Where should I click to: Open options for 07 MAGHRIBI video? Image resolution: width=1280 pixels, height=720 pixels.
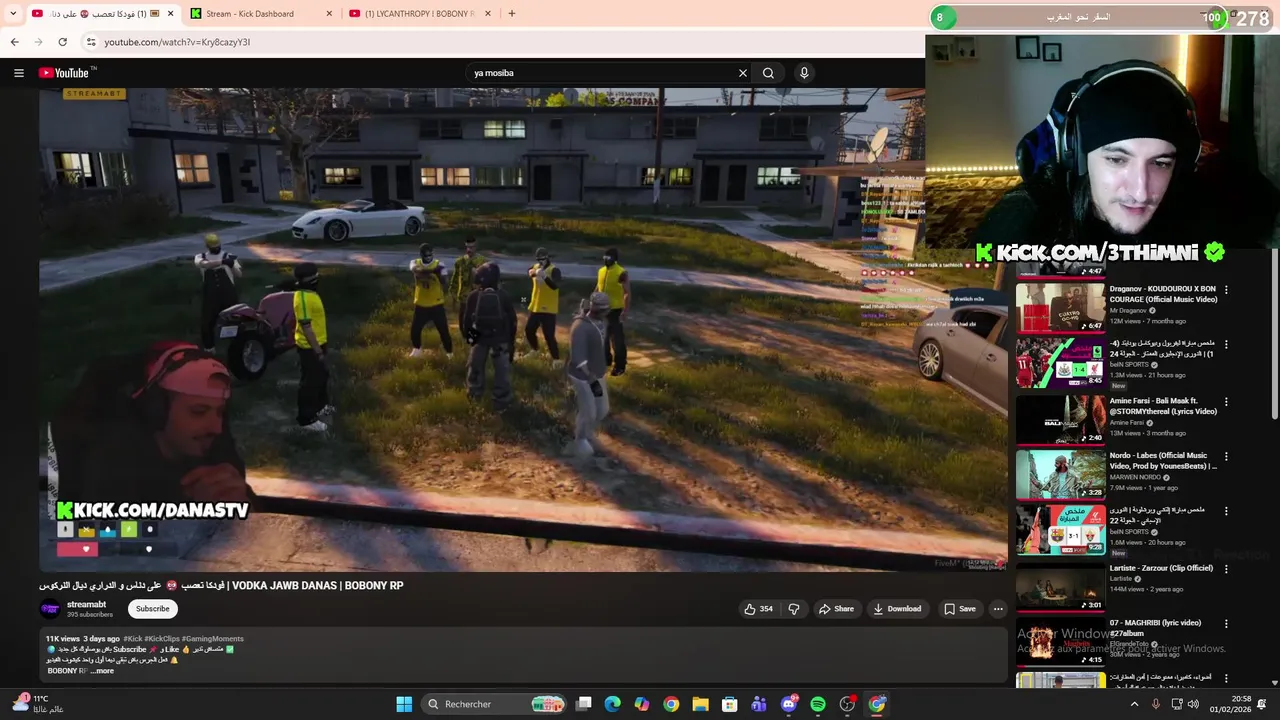[x=1226, y=624]
